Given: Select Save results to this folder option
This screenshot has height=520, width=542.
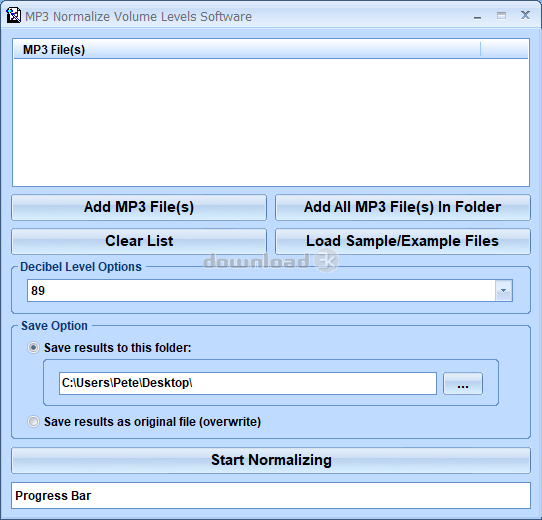Looking at the screenshot, I should [x=33, y=347].
